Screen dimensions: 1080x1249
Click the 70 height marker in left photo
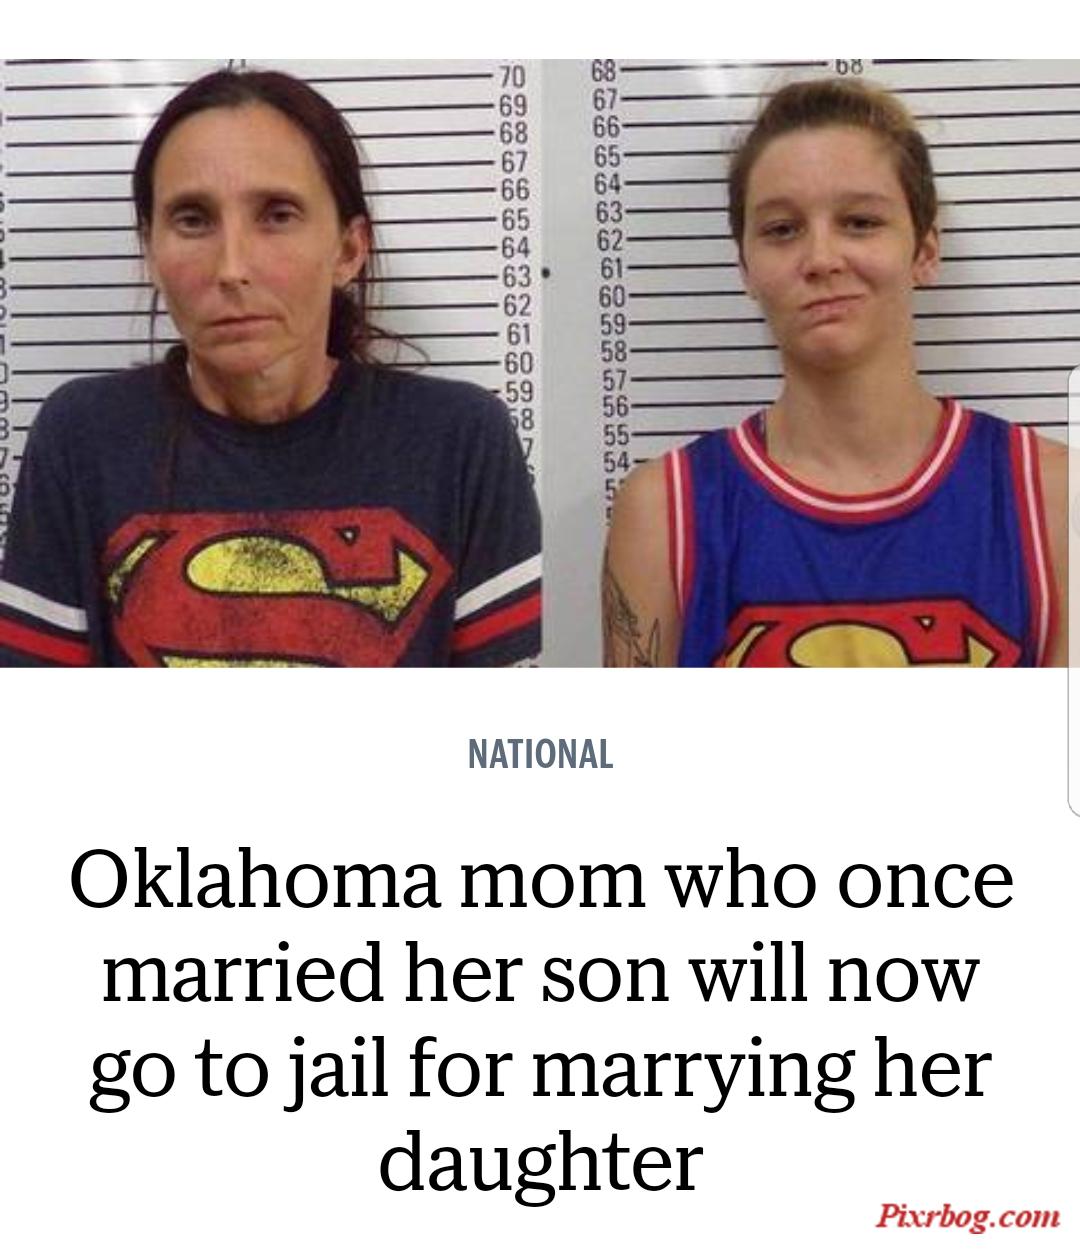[511, 78]
